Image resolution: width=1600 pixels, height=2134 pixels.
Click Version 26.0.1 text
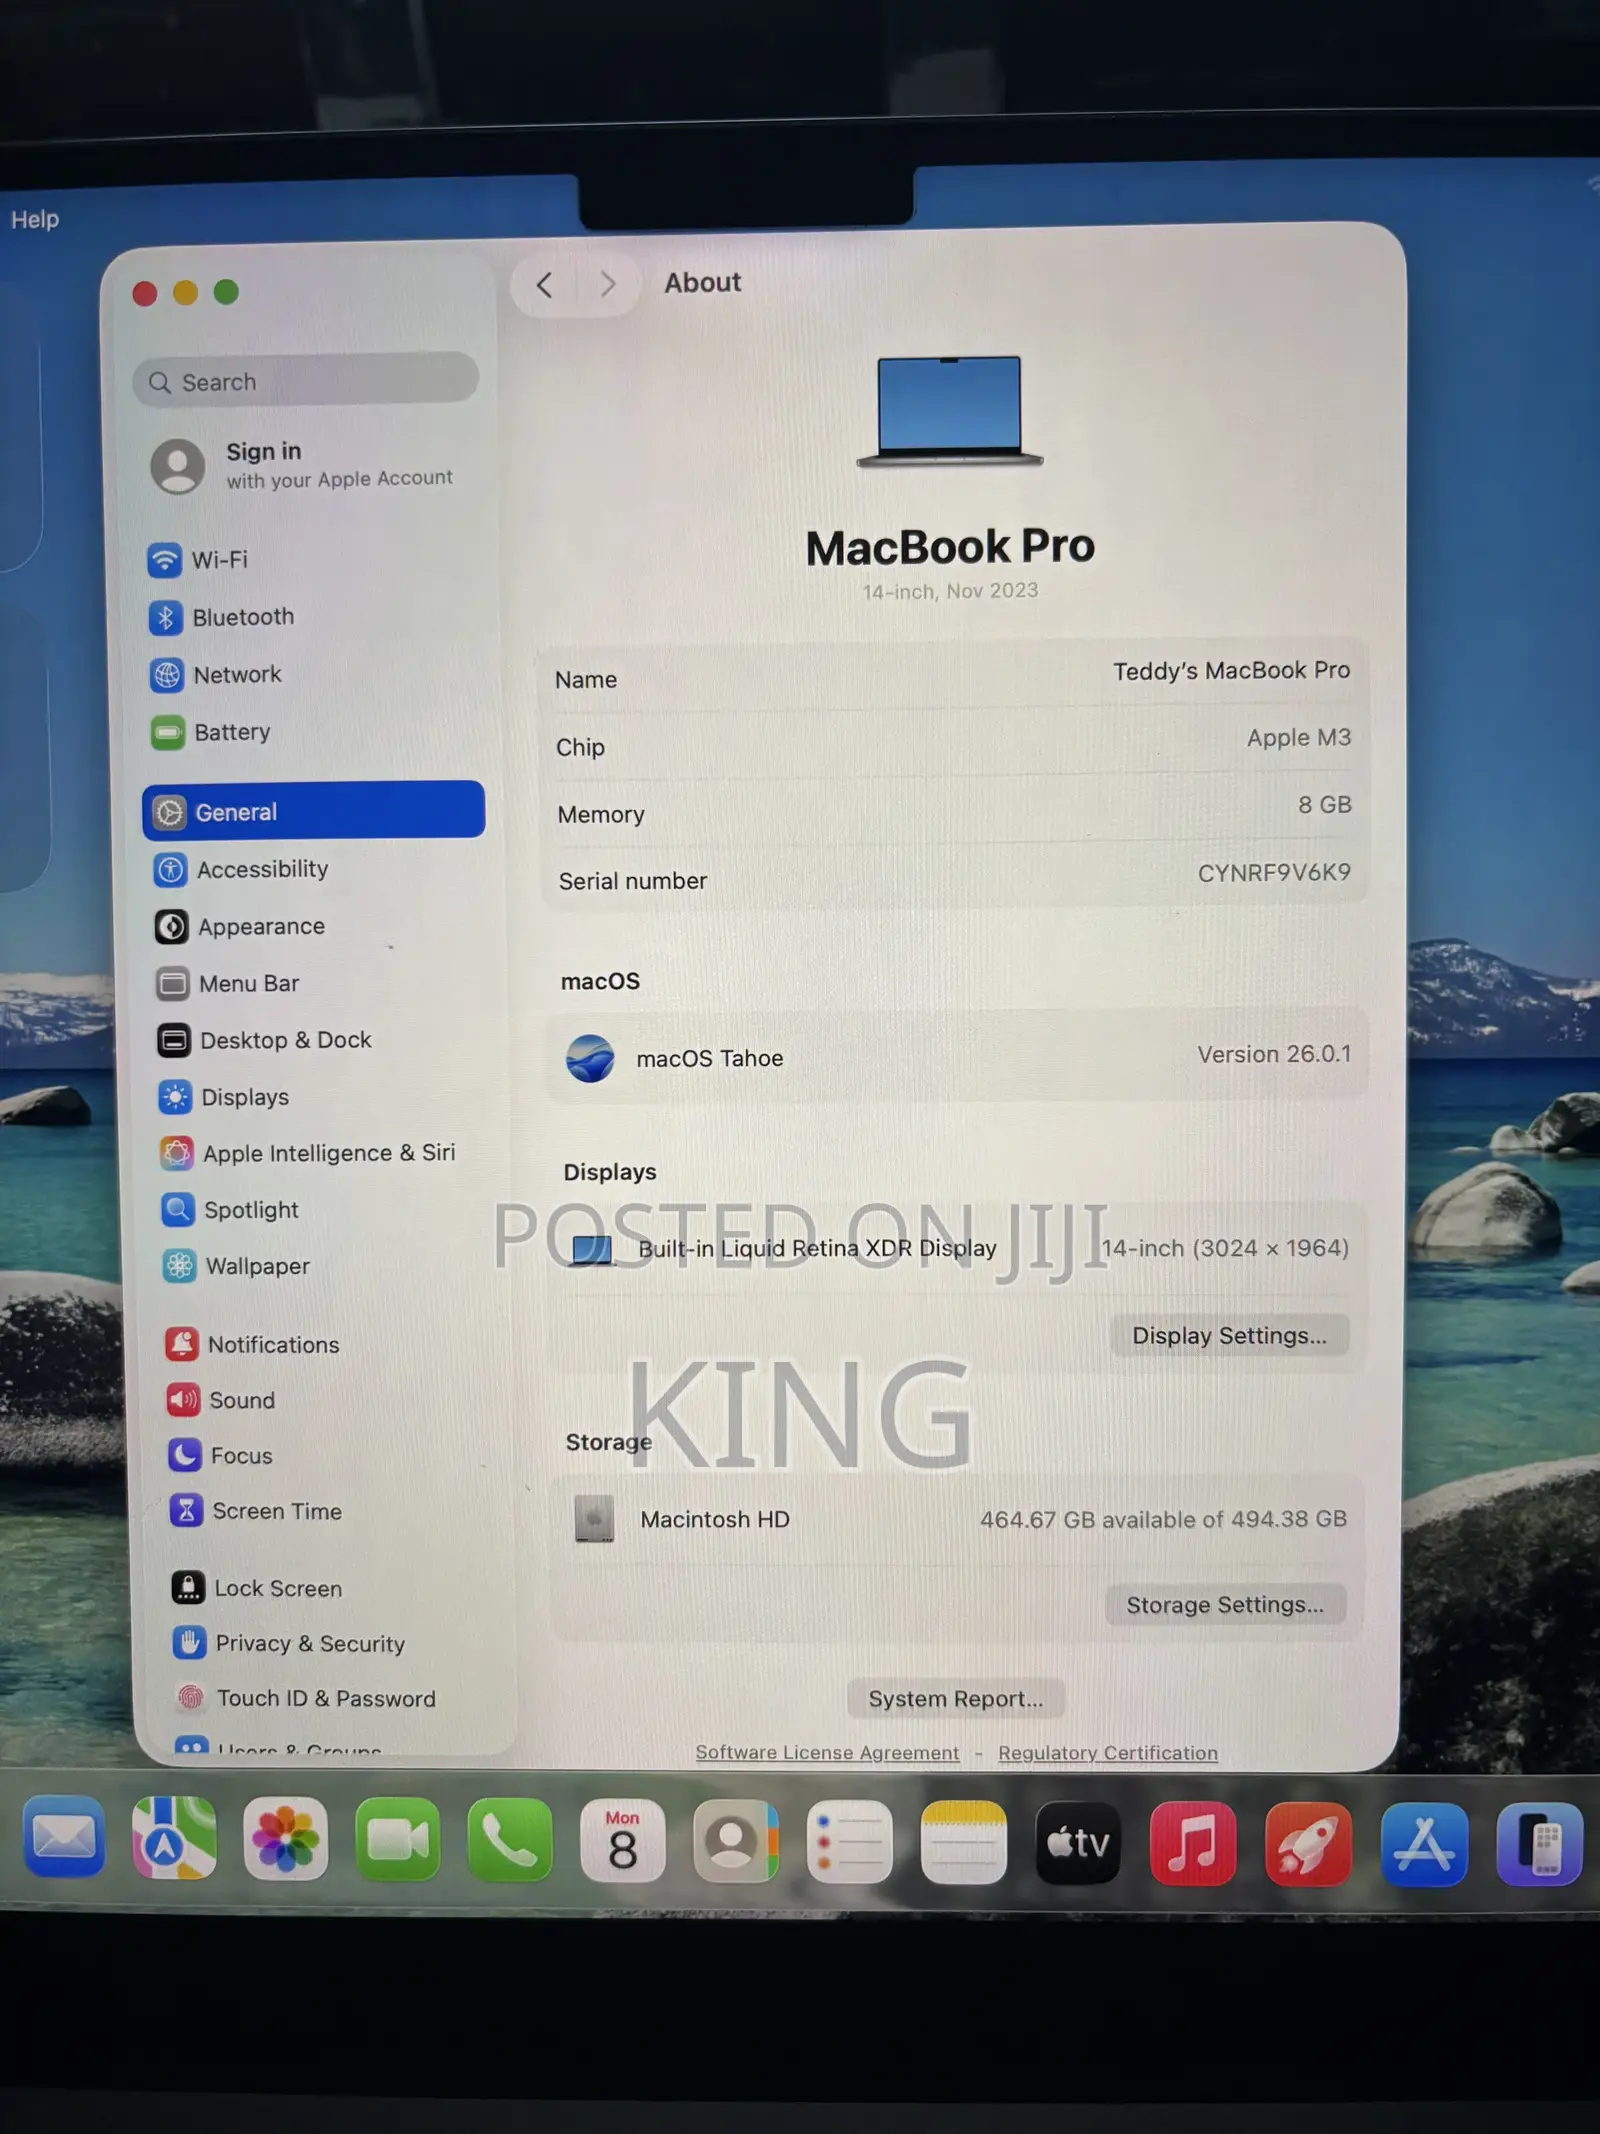point(1274,1054)
